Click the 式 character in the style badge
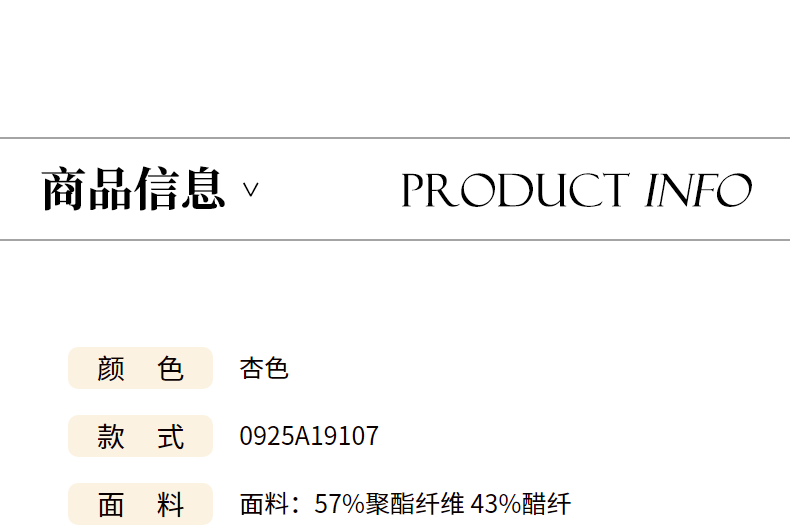The image size is (790, 528). 170,437
